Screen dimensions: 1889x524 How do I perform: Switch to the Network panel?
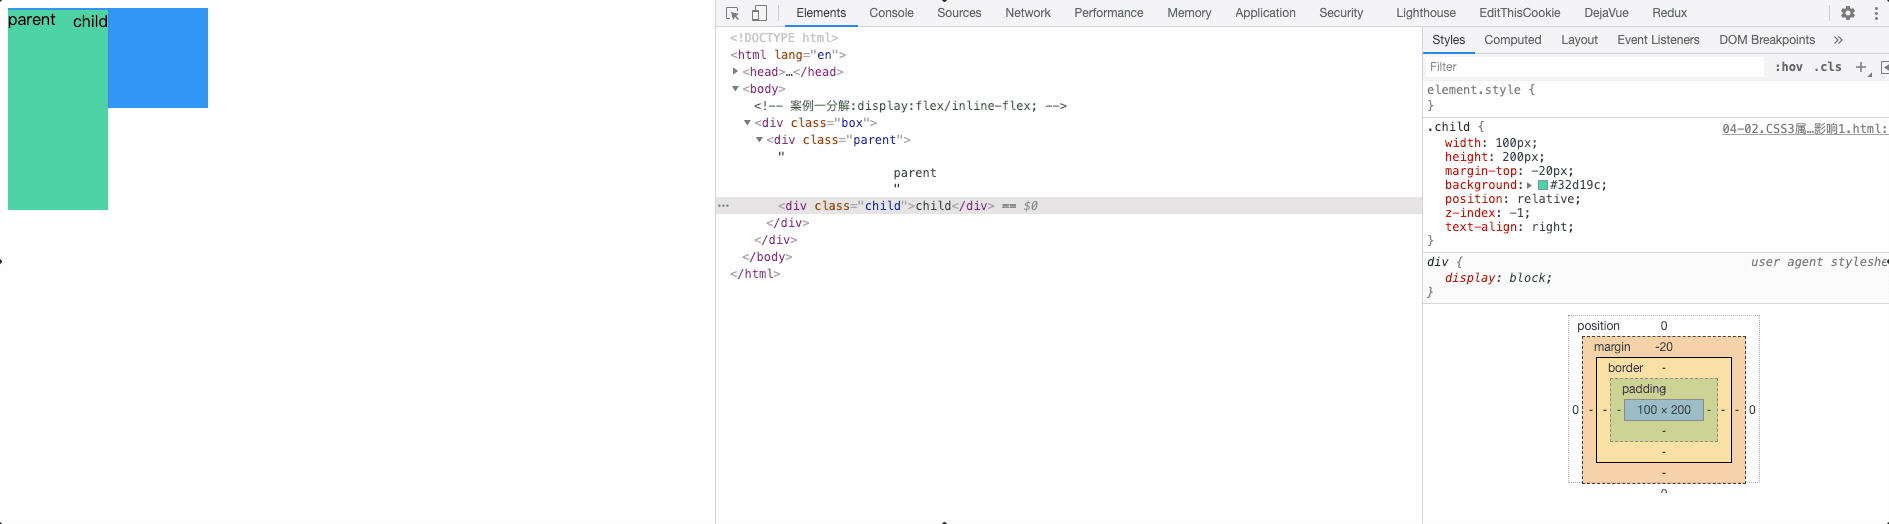(1027, 13)
